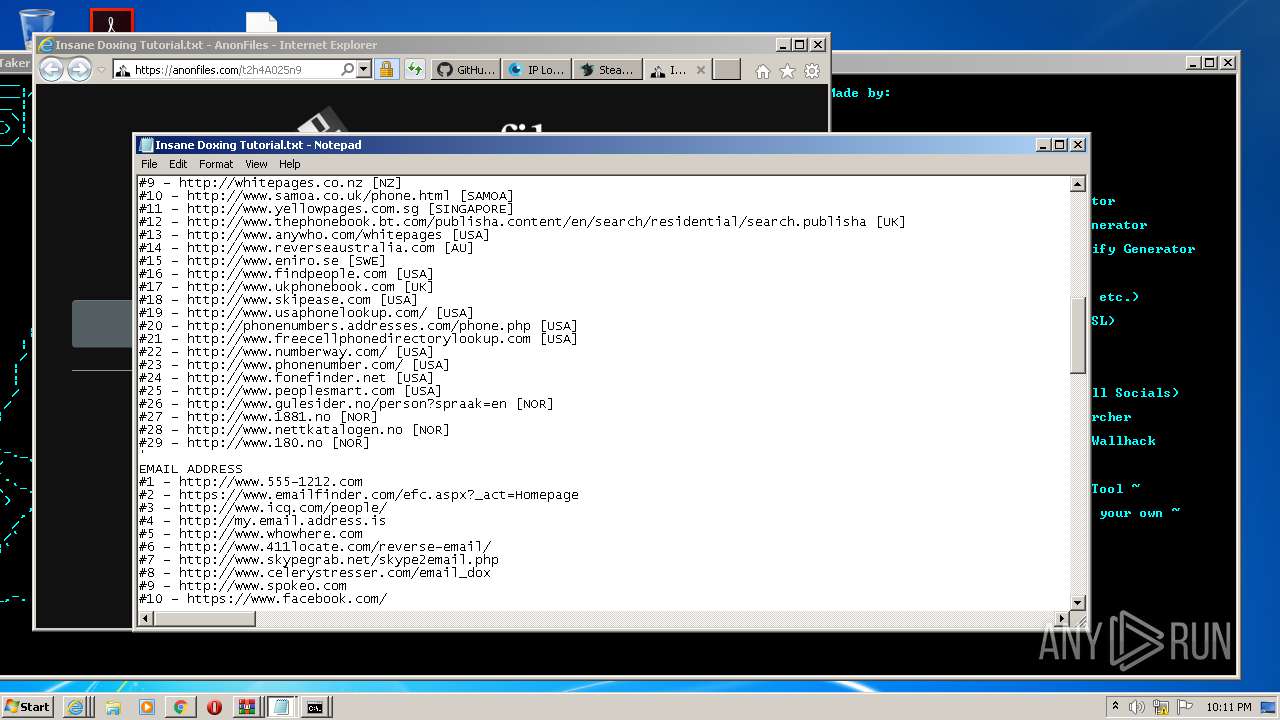1280x720 pixels.
Task: Open Notepad Edit menu
Action: tap(178, 164)
